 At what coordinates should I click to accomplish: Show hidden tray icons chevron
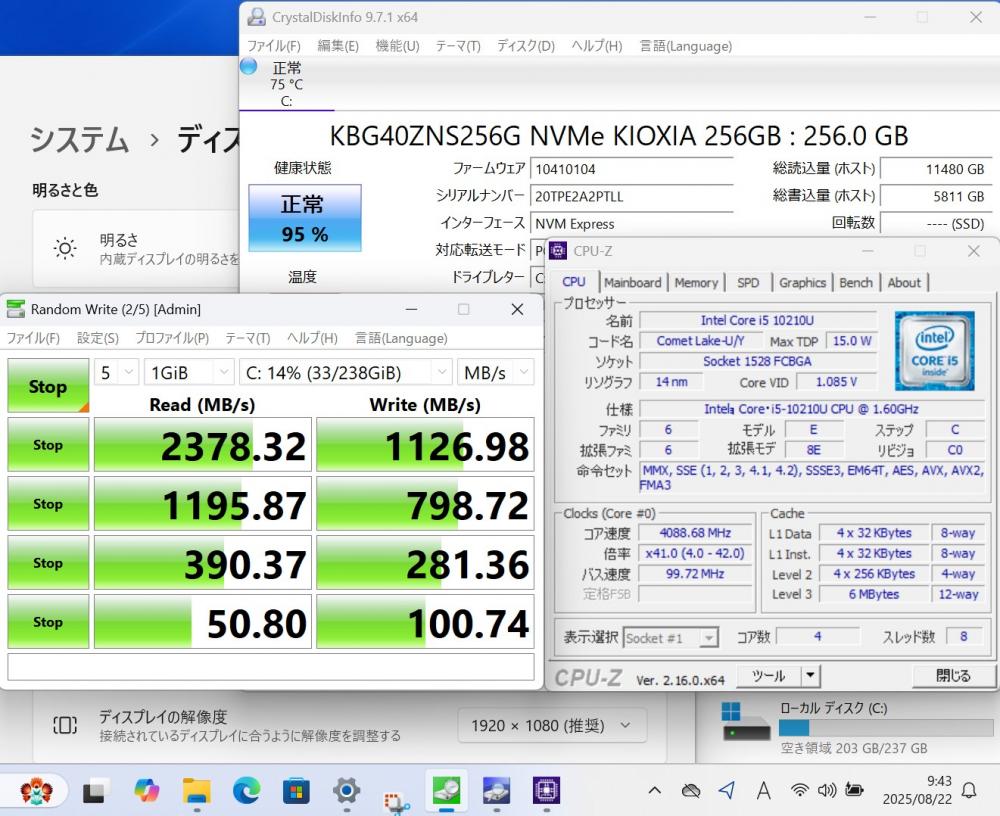click(654, 790)
